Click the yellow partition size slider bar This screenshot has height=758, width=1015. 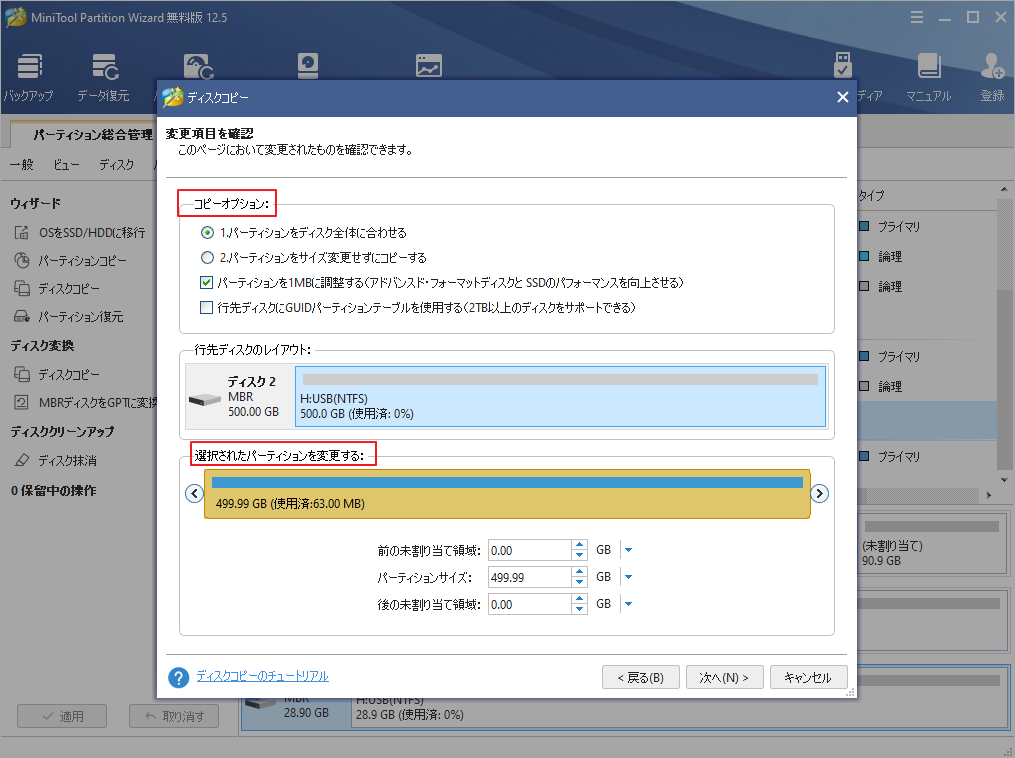coord(507,494)
